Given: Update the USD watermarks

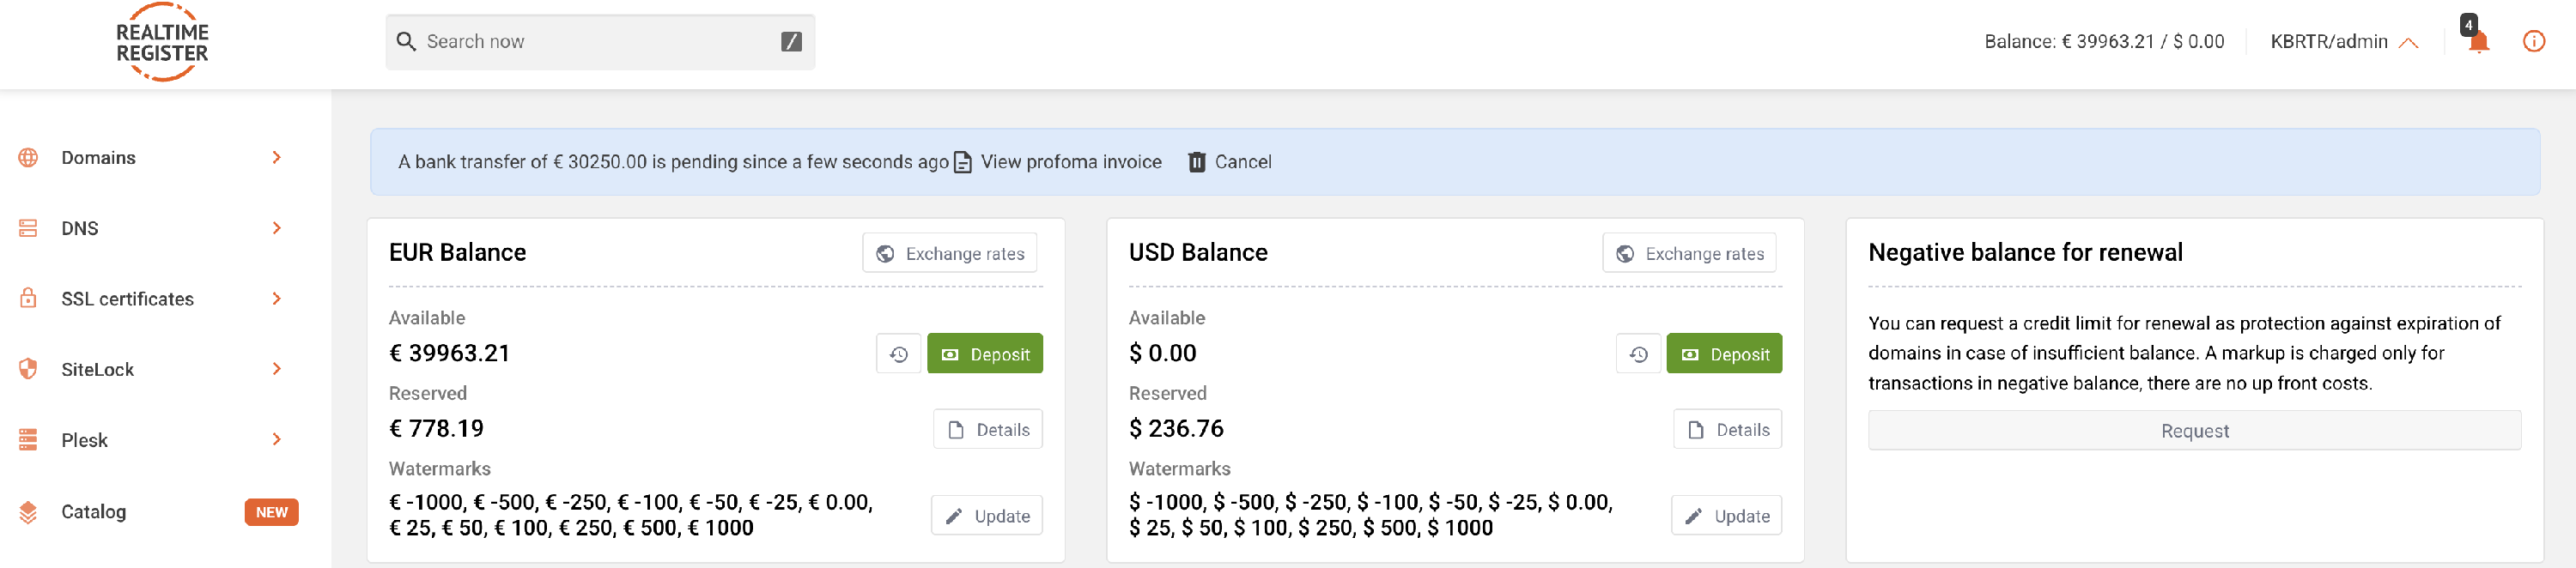Looking at the screenshot, I should tap(1726, 516).
